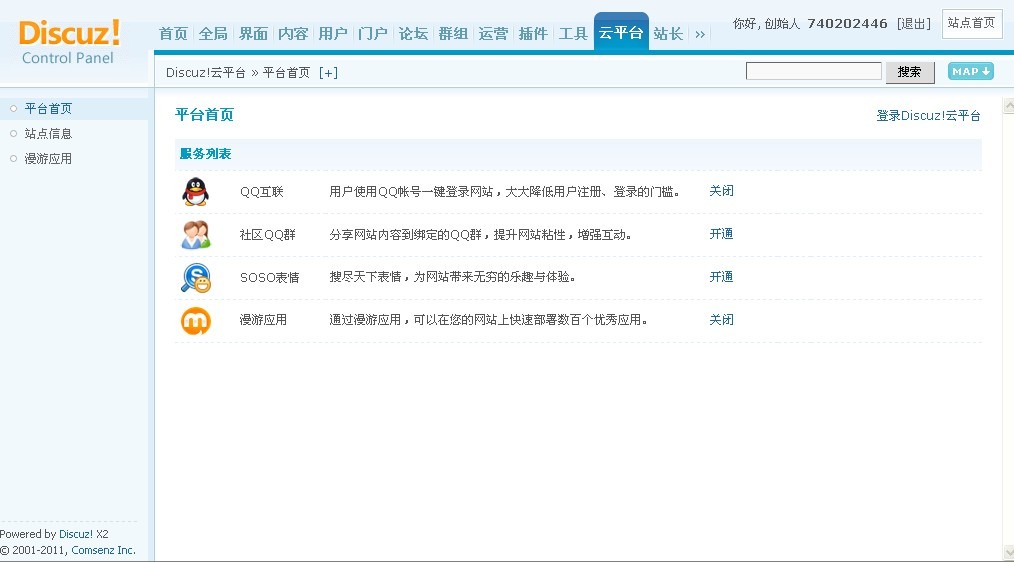This screenshot has width=1014, height=562.
Task: Click 关闭 for 漫游应用 service
Action: [721, 319]
